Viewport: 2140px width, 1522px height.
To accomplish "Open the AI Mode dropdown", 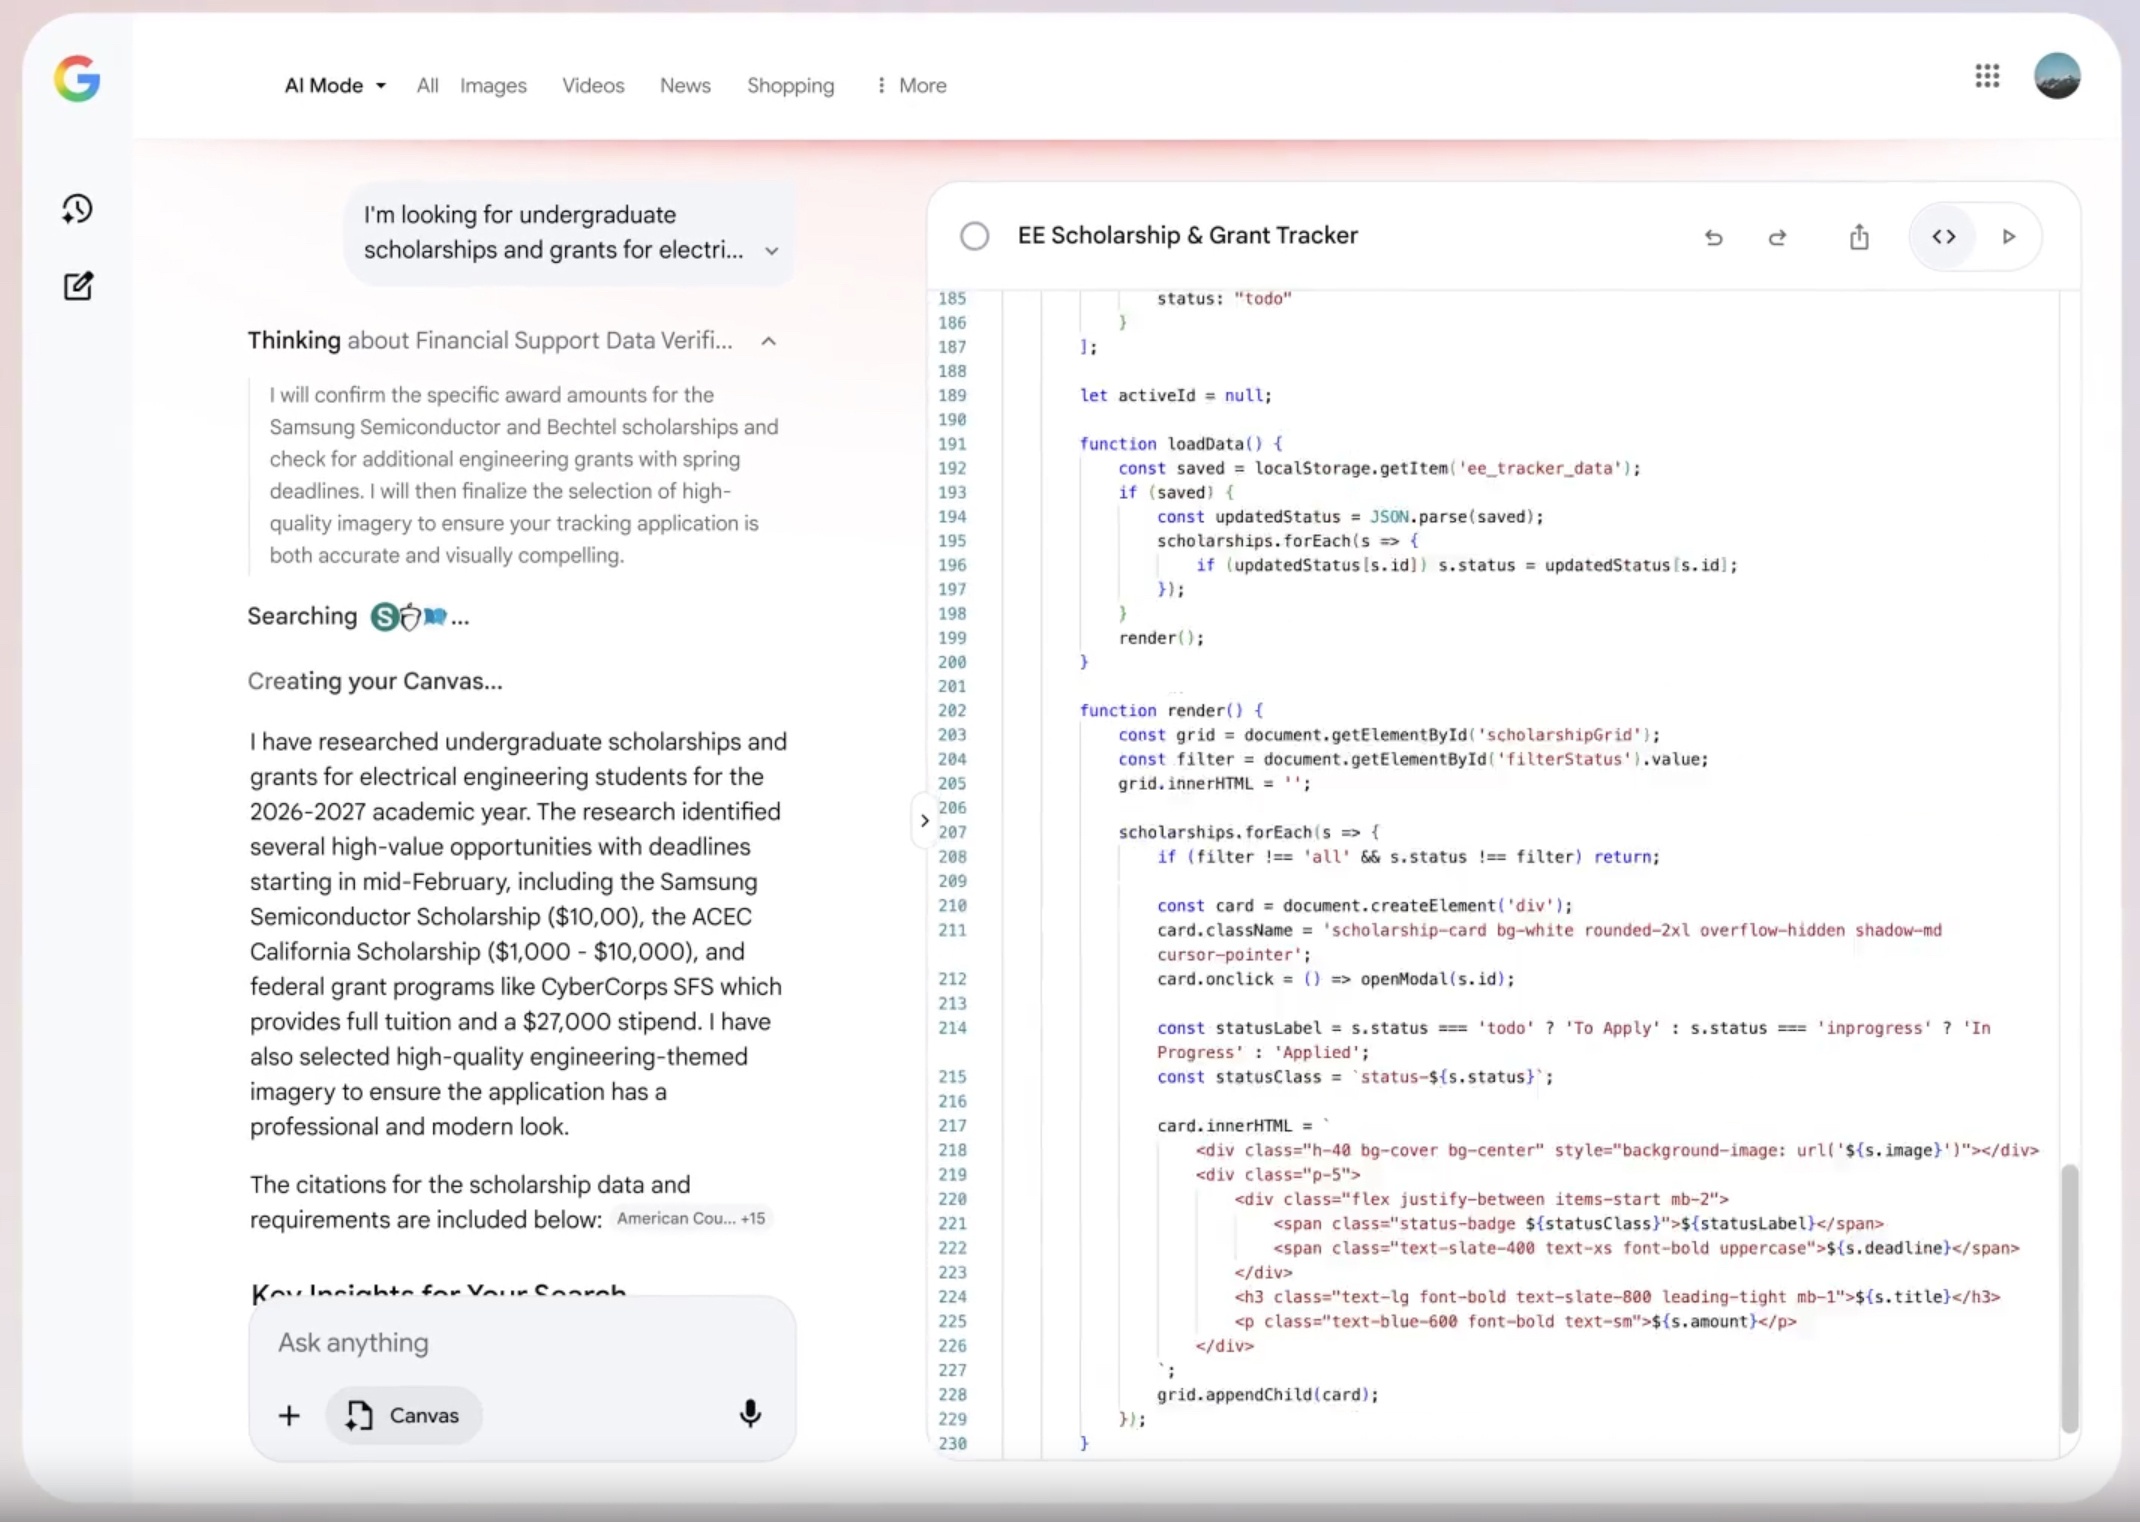I will click(334, 85).
